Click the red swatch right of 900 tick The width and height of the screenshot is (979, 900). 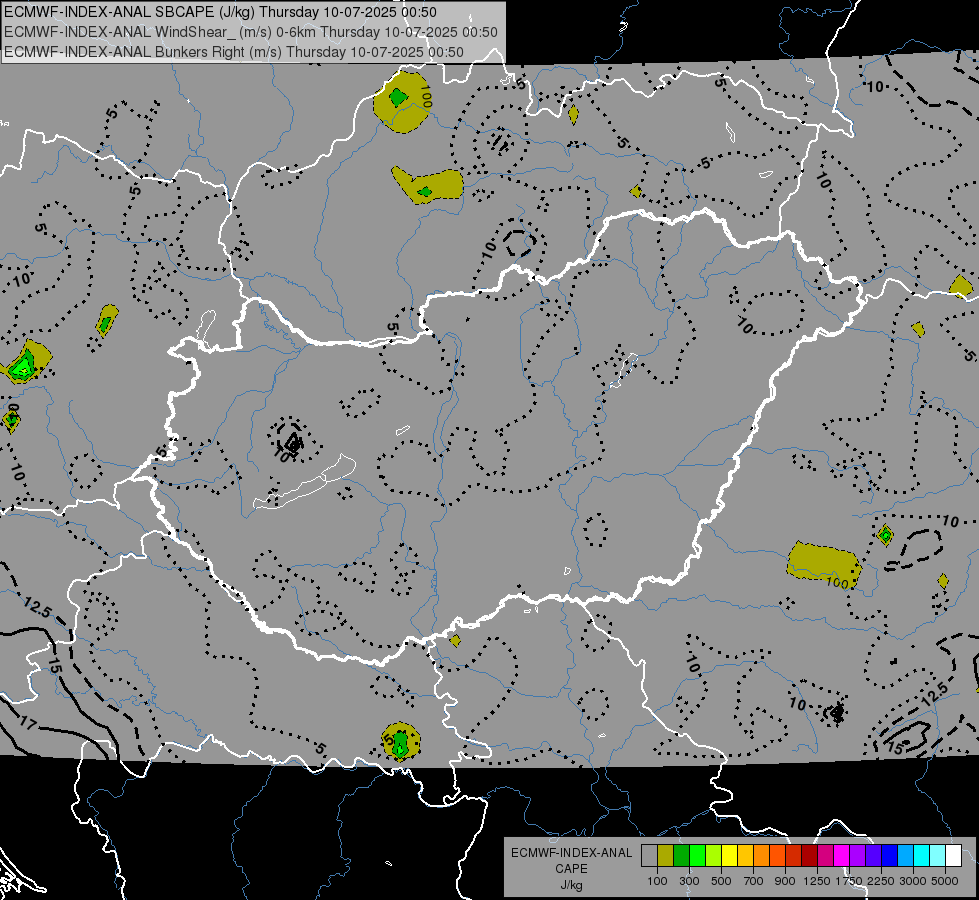pos(794,855)
